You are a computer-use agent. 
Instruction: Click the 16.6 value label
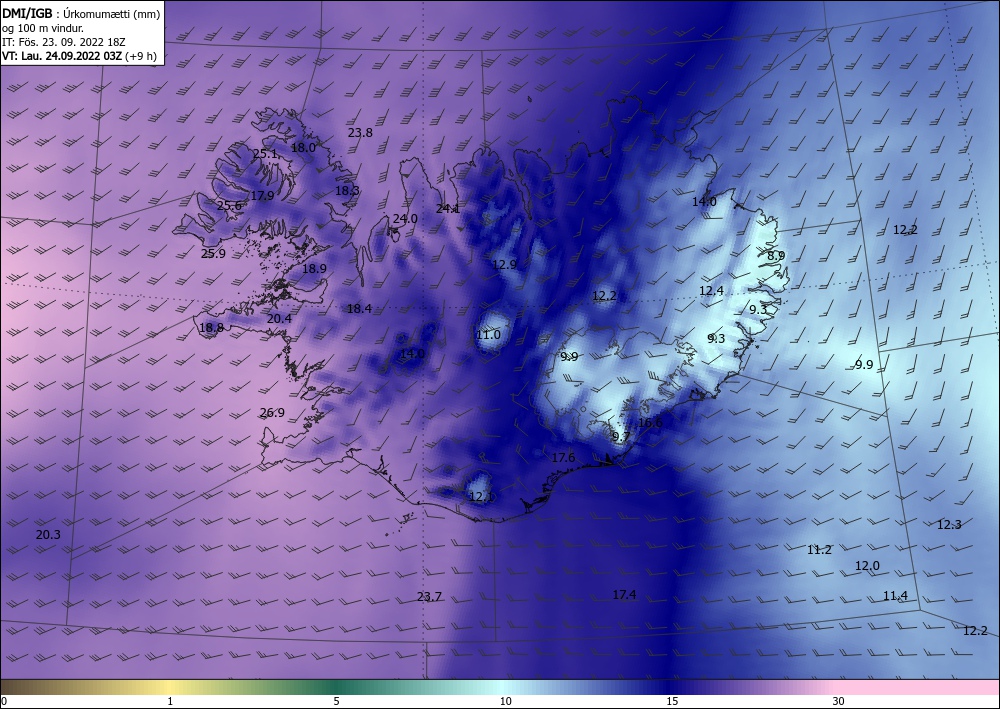click(650, 422)
